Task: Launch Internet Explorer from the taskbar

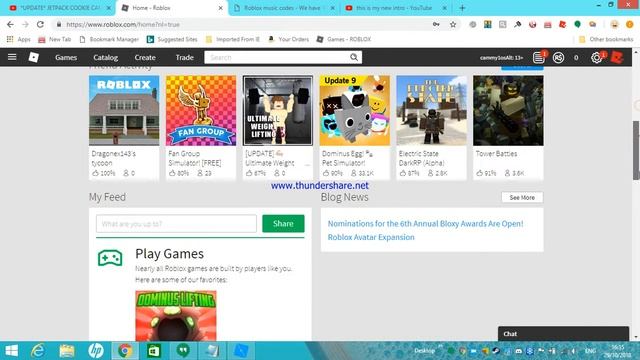Action: pos(38,351)
